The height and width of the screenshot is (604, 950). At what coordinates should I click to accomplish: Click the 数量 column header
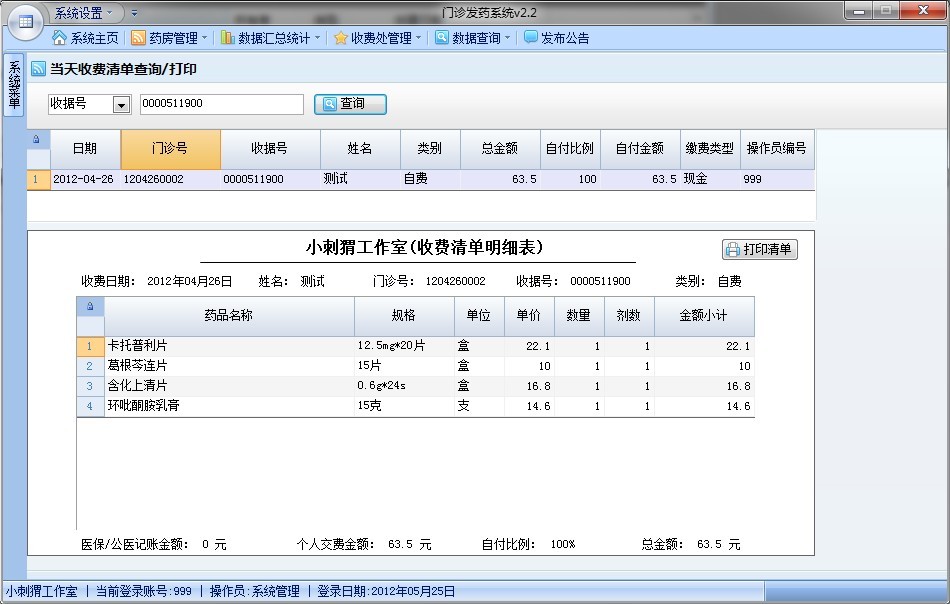pyautogui.click(x=579, y=316)
